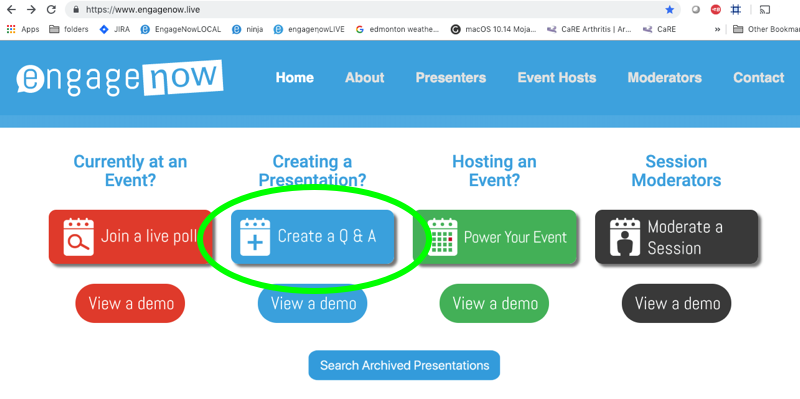Click the Currently at an Event? heading
This screenshot has width=800, height=399.
click(x=130, y=171)
